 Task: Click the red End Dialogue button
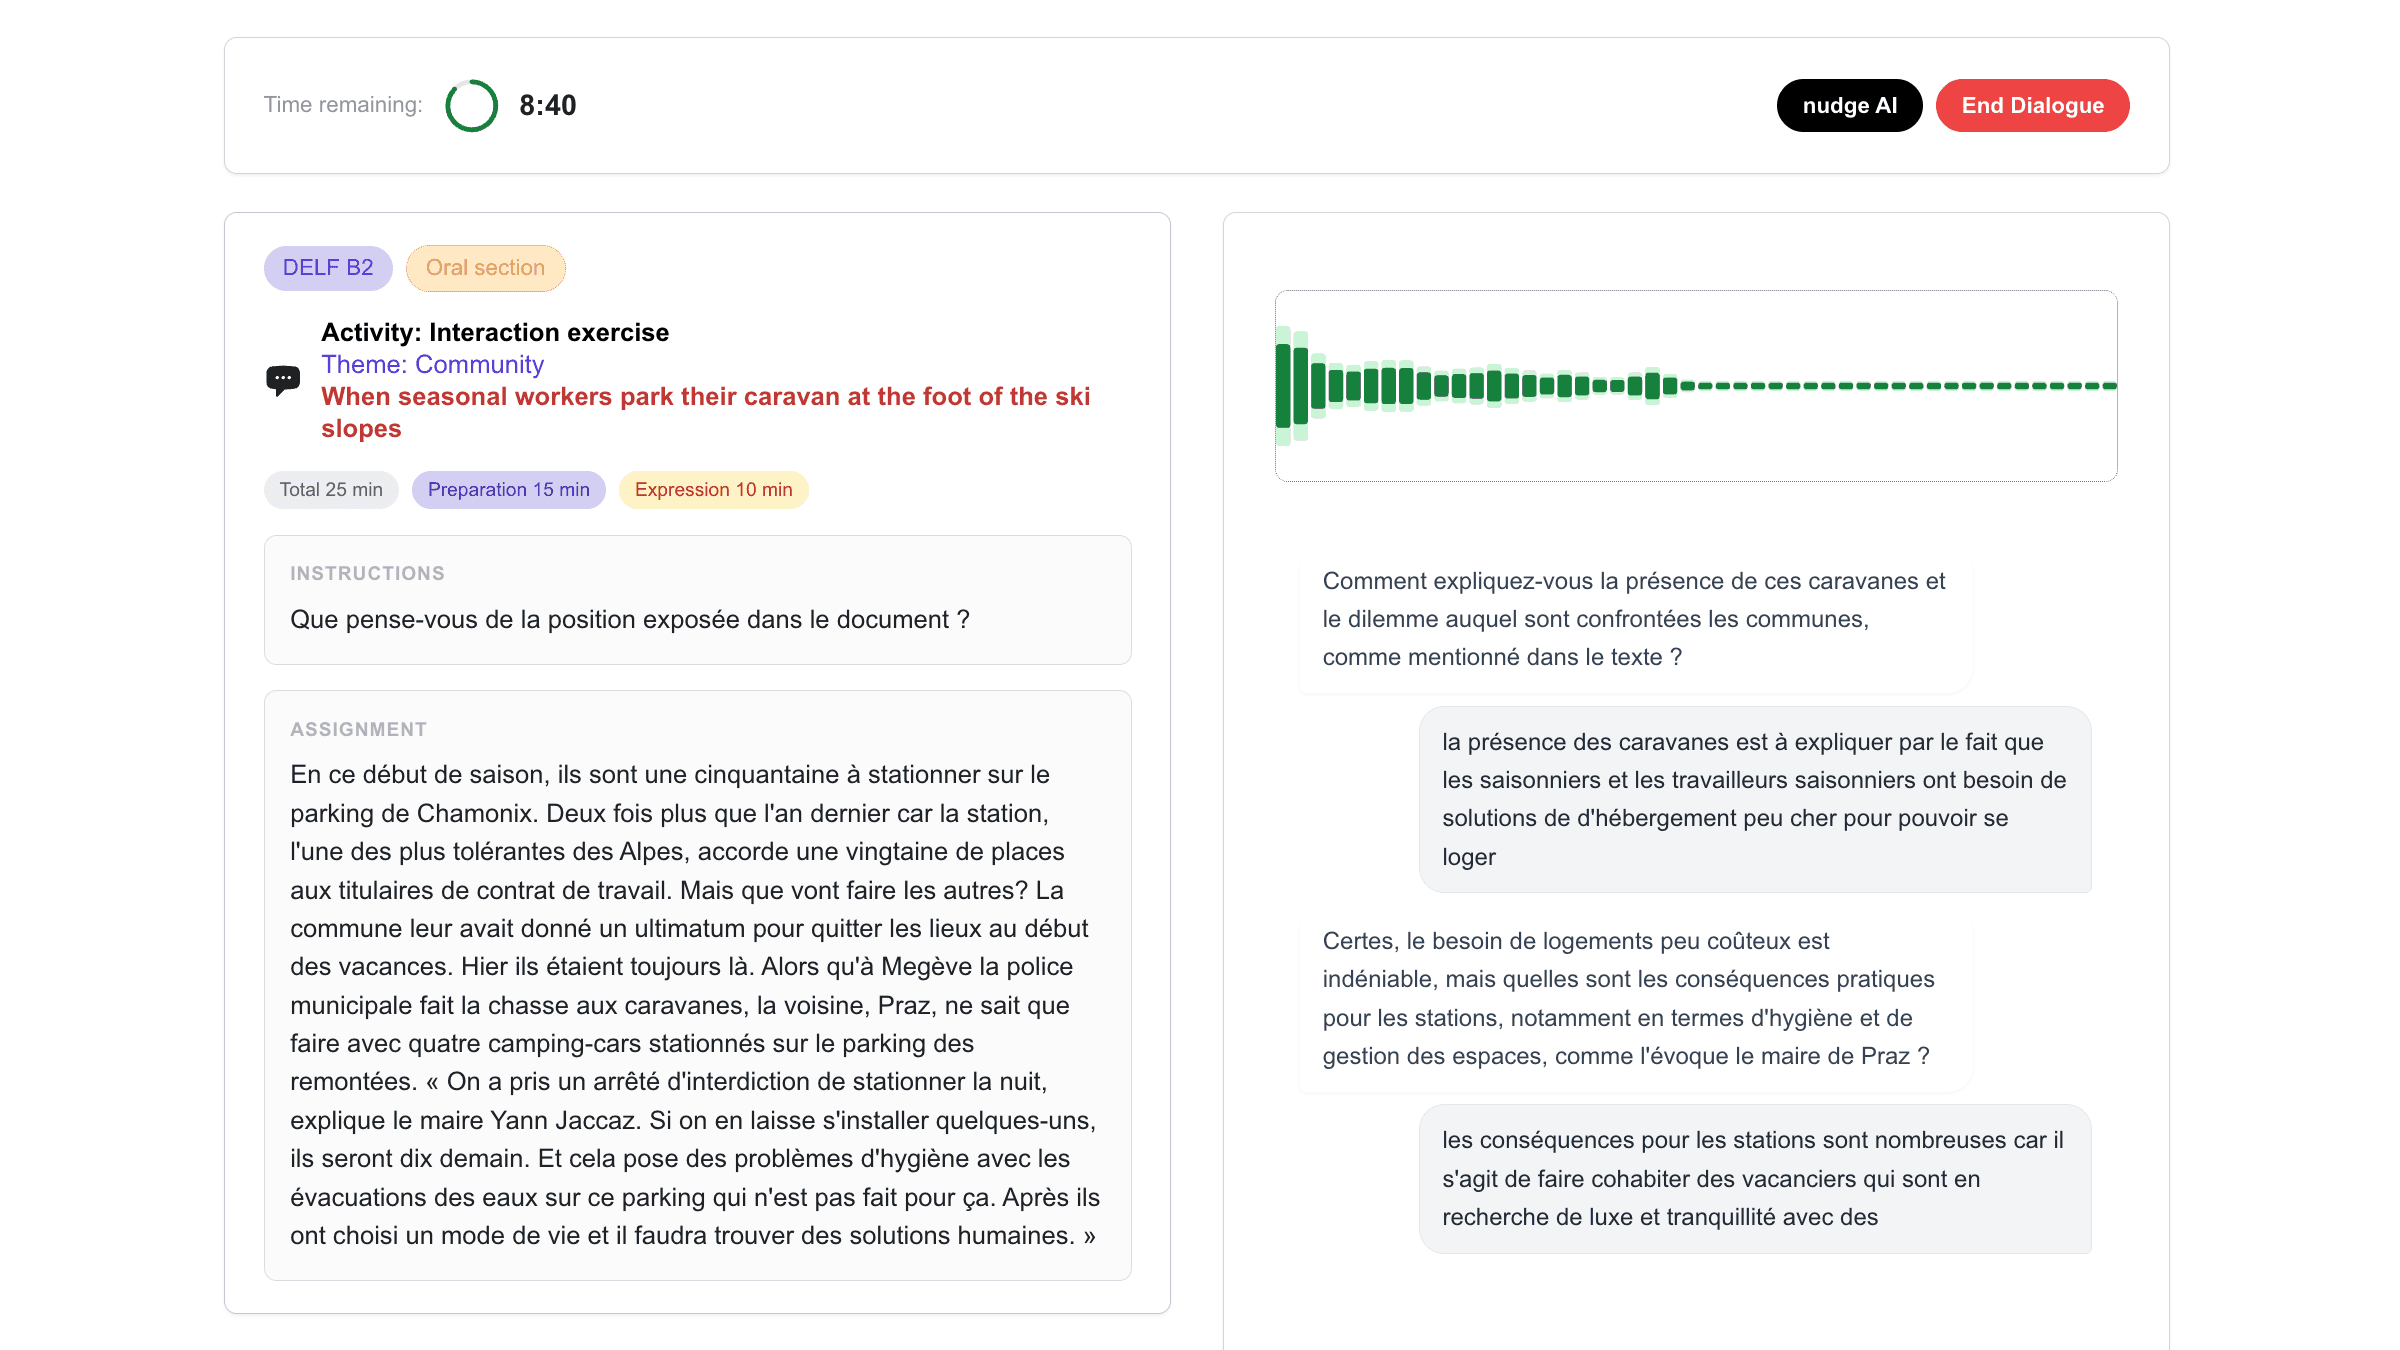2032,105
